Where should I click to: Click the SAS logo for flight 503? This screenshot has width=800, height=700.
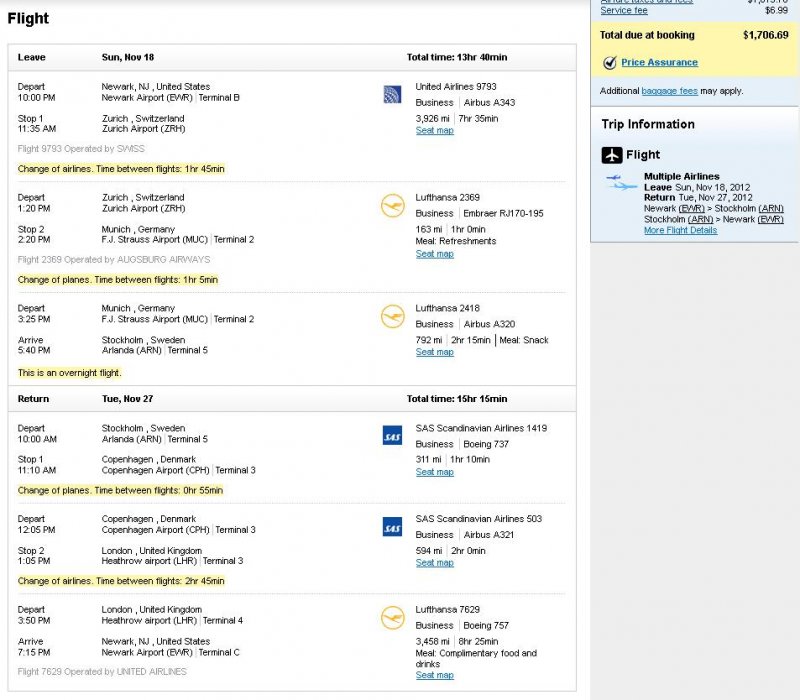click(392, 527)
